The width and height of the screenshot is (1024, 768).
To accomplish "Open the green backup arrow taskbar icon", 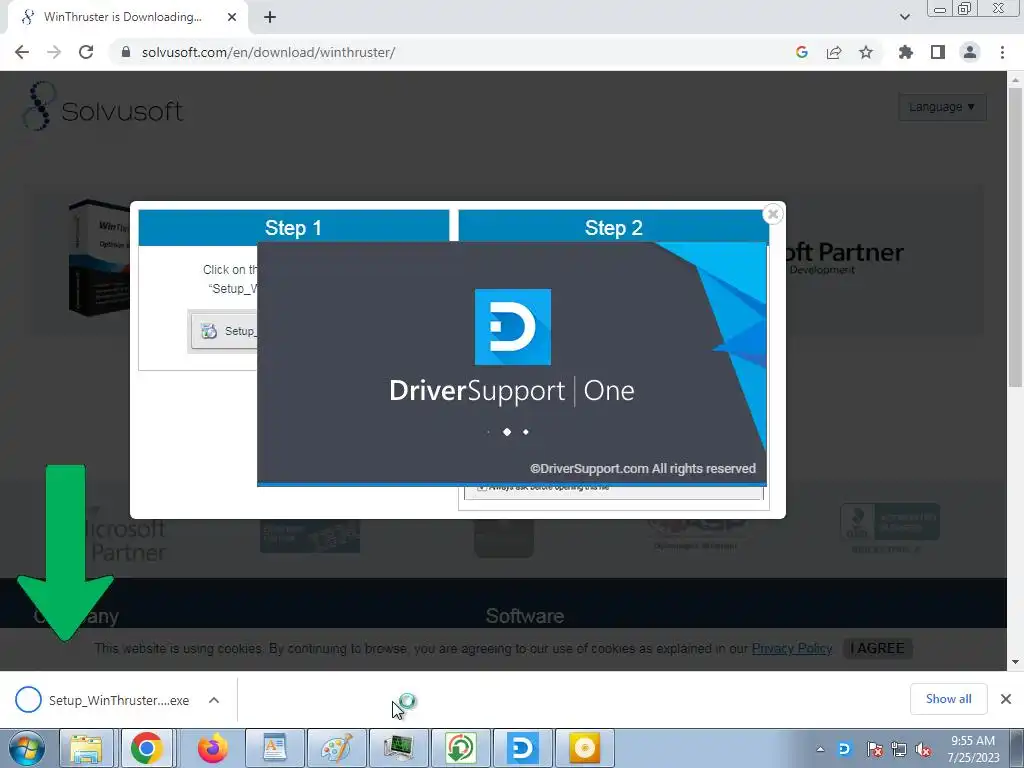I will point(460,748).
